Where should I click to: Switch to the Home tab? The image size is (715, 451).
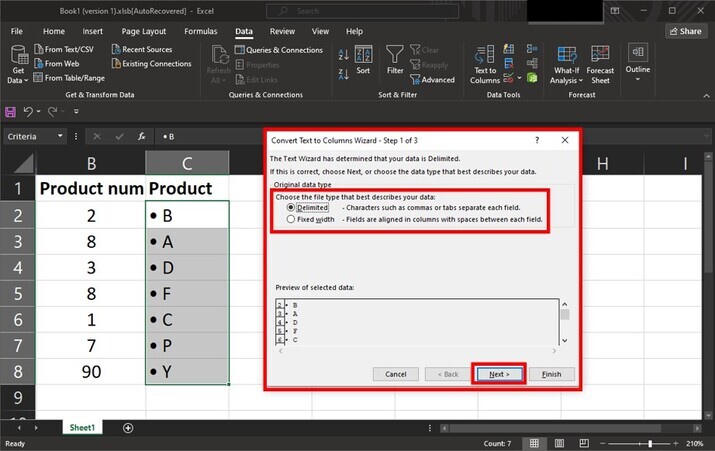click(54, 31)
